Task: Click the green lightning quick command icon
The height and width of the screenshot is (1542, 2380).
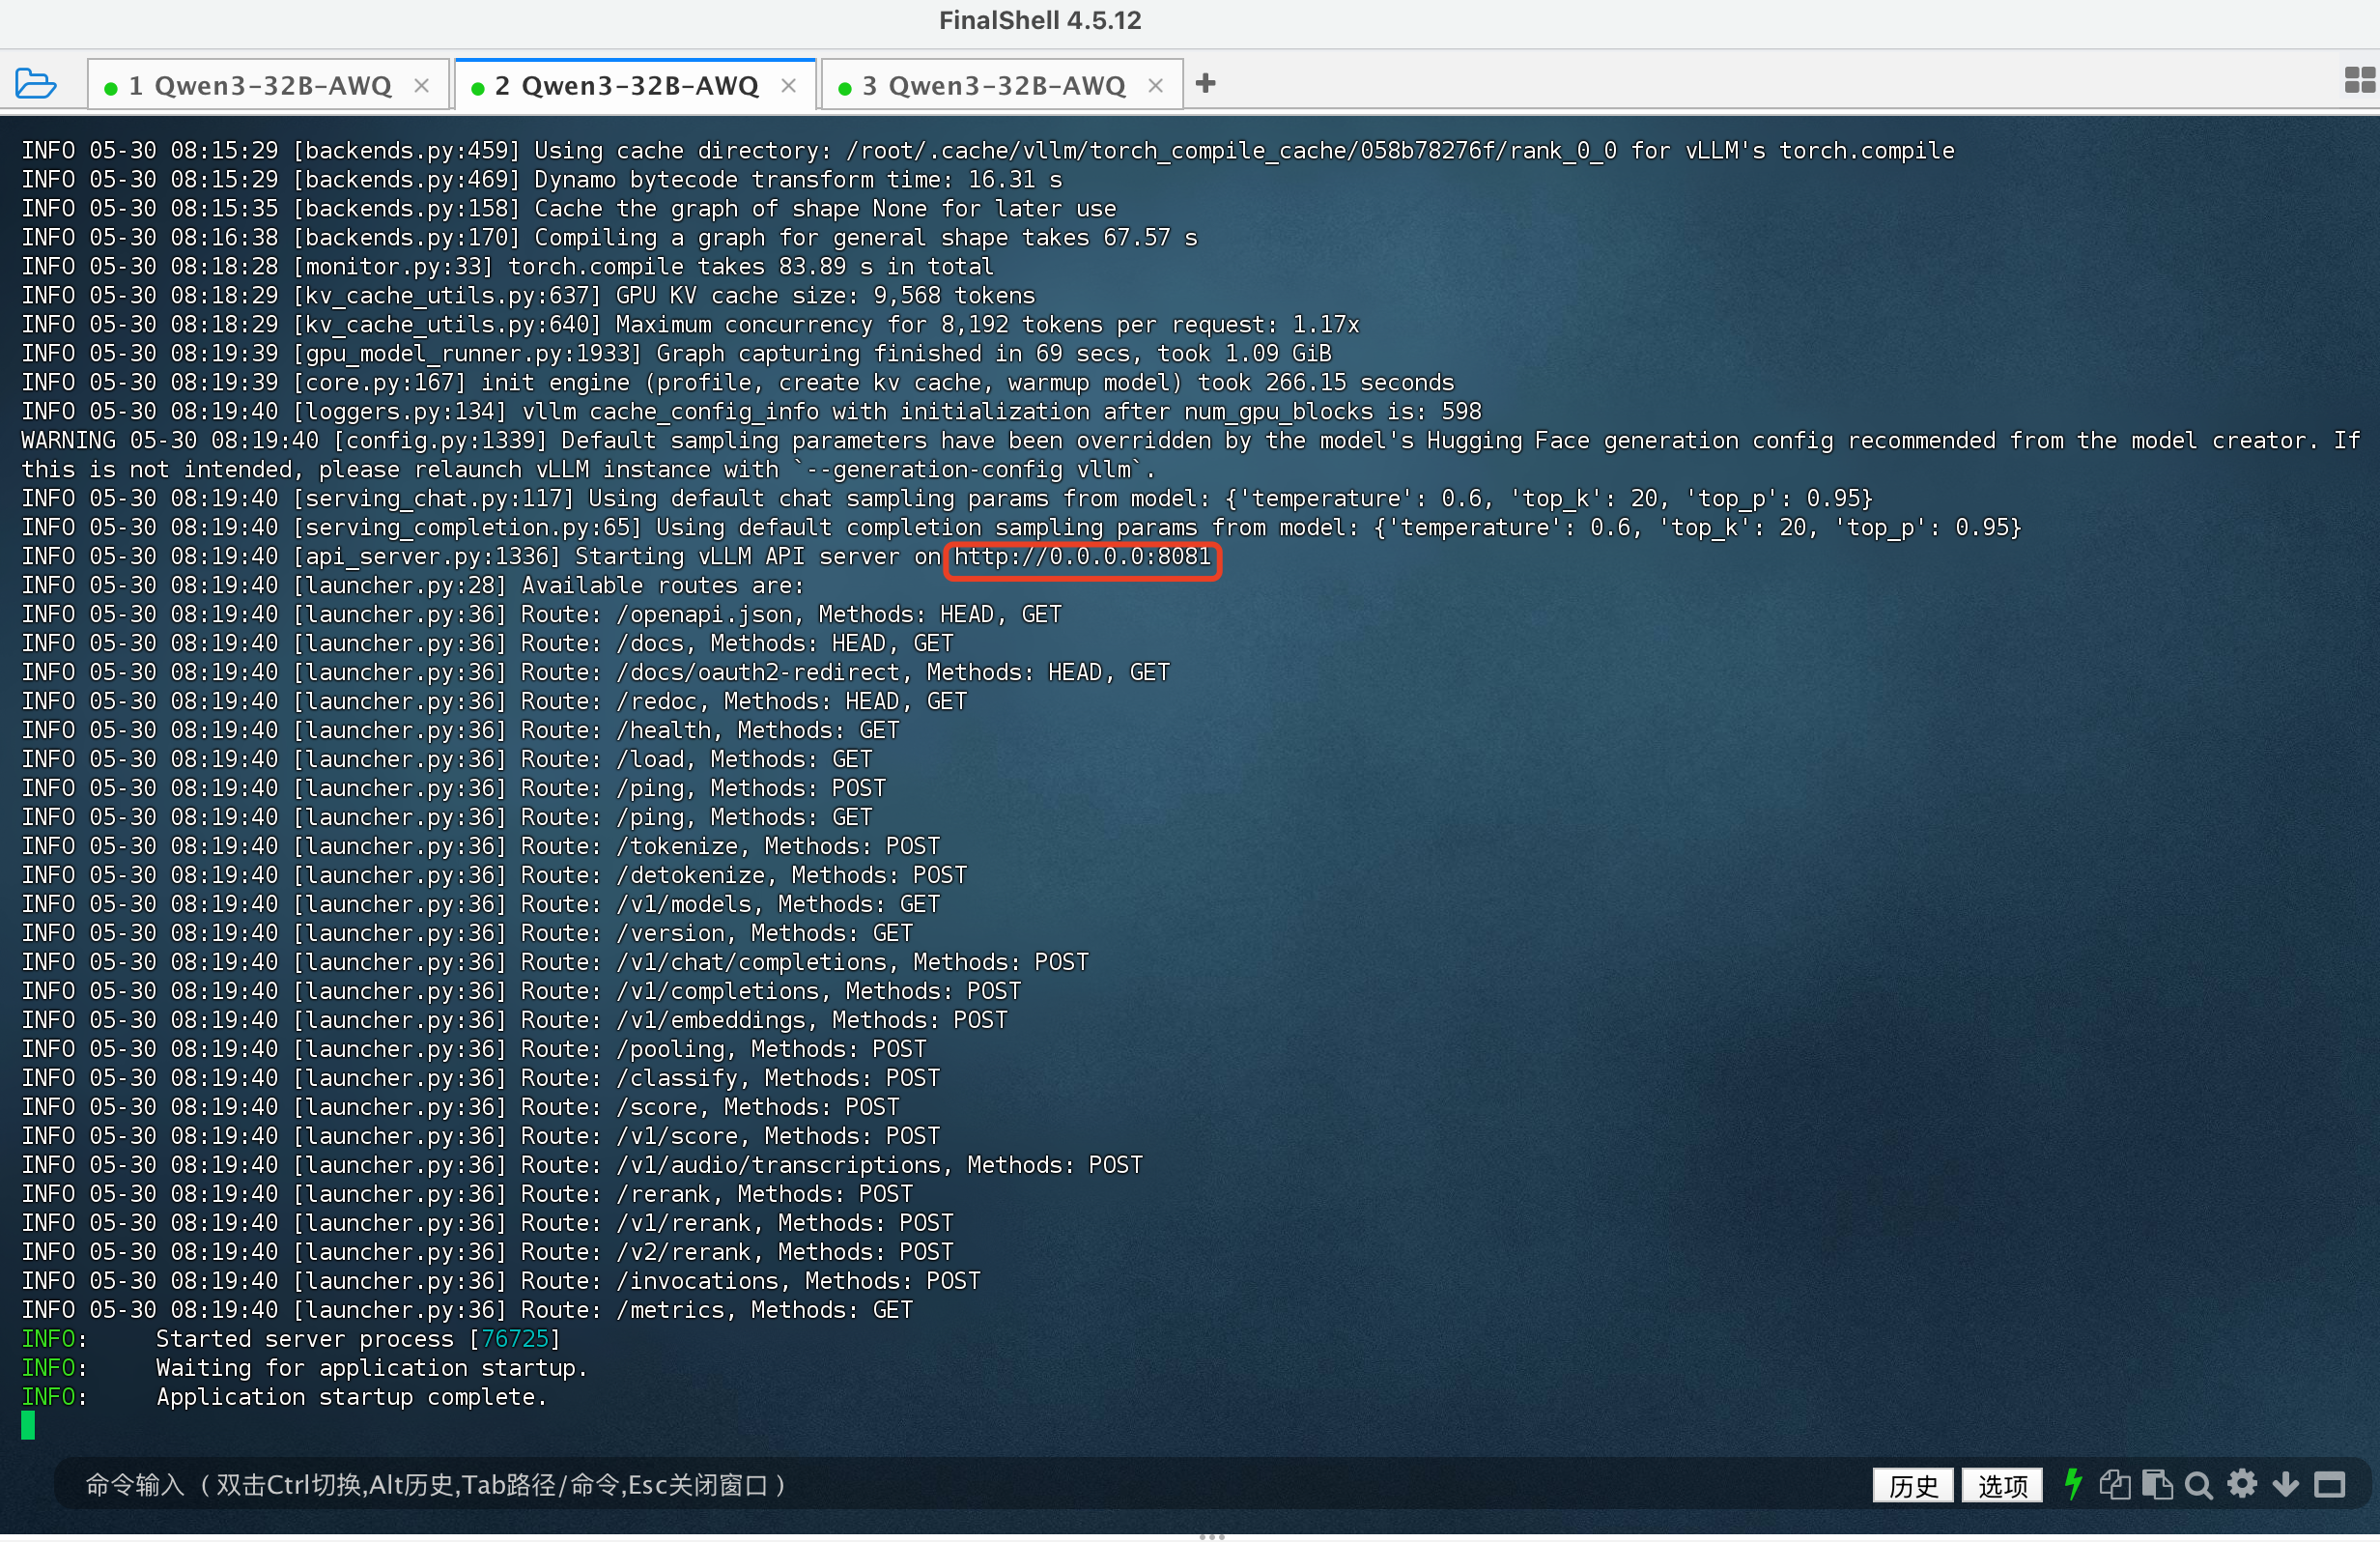Action: pos(2073,1484)
